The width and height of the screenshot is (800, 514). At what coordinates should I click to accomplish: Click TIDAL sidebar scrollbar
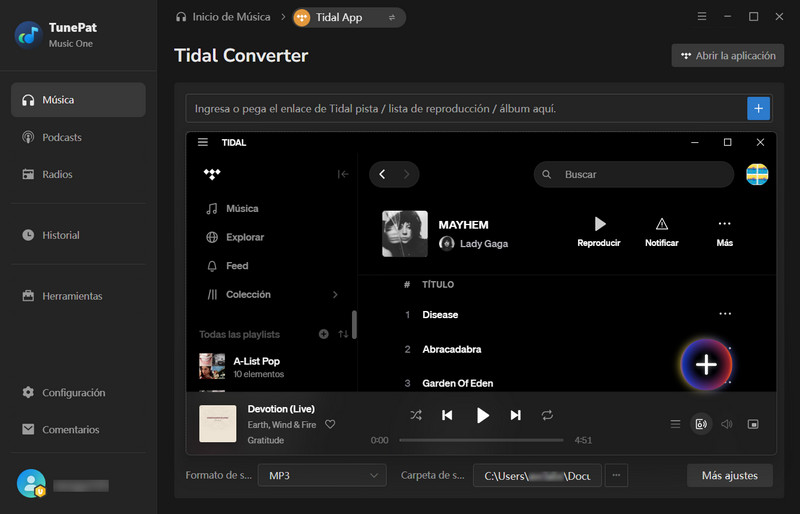point(354,325)
